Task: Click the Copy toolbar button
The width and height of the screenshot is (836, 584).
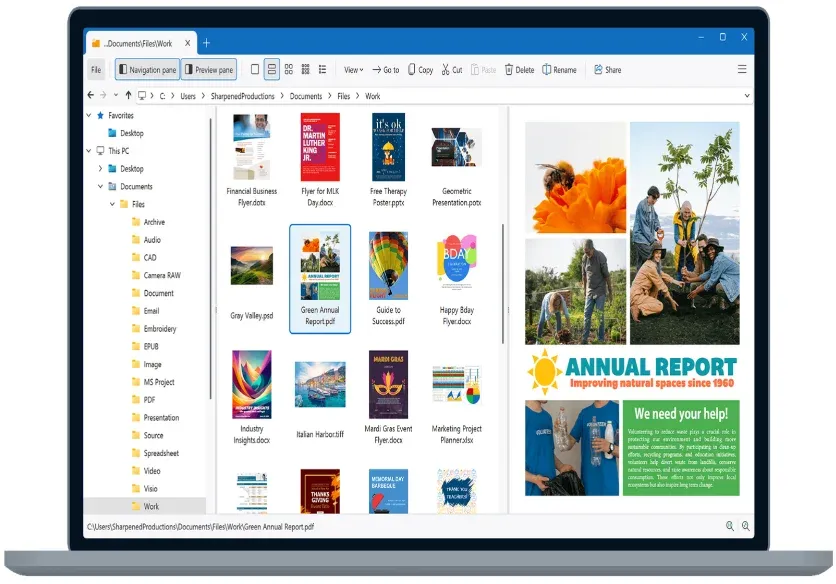Action: click(x=420, y=70)
